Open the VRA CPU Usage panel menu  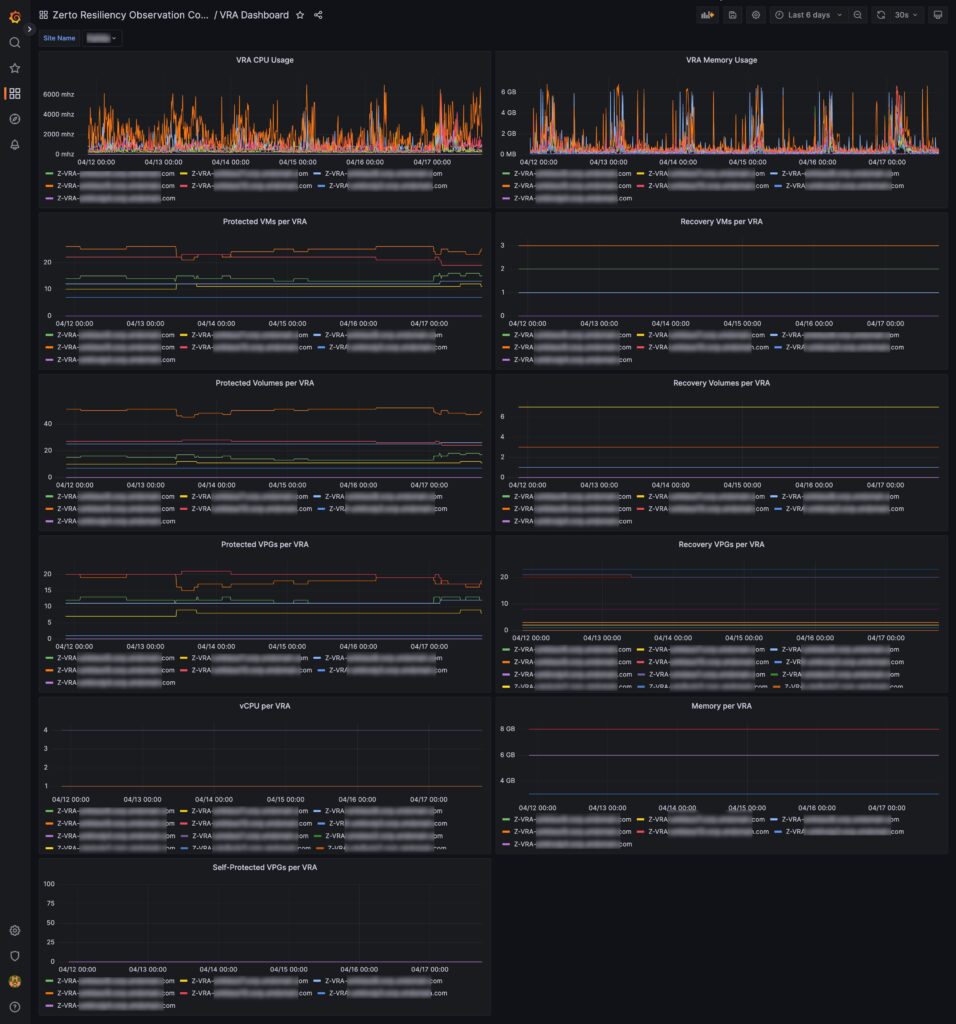(264, 60)
